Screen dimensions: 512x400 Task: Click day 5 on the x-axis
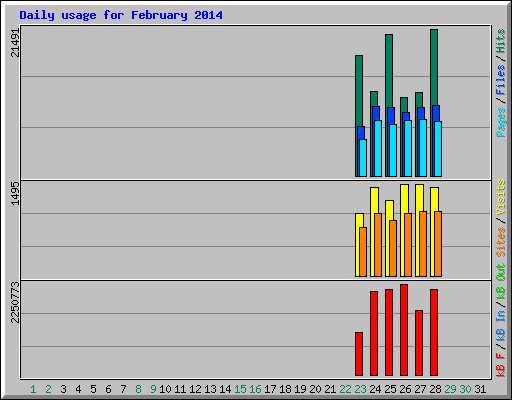click(93, 389)
